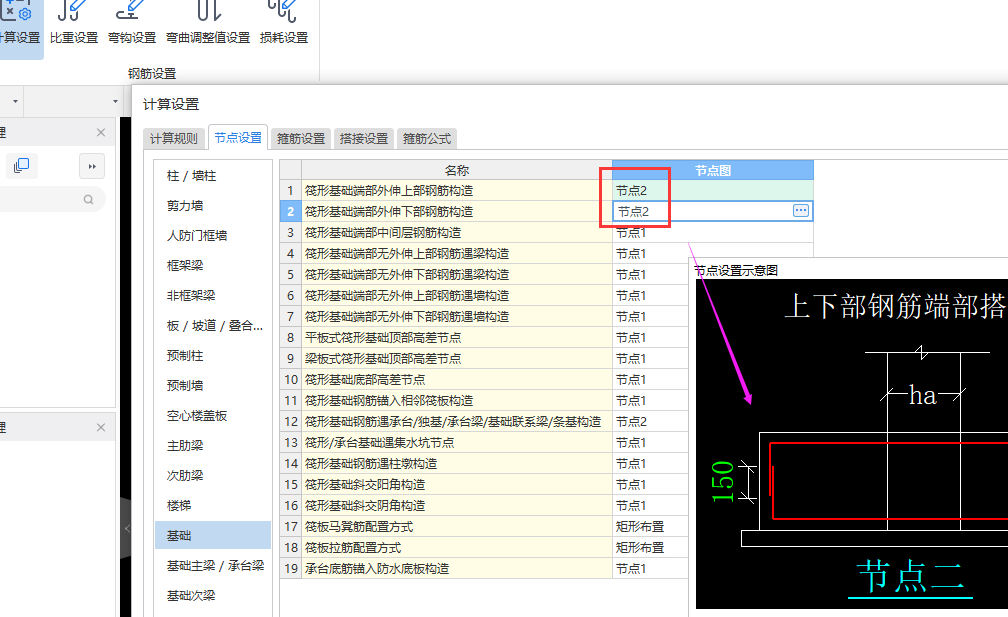Select row 筏形基础端部无外伸下部钢筋遇墙构造
Image resolution: width=1008 pixels, height=617 pixels.
coord(456,317)
